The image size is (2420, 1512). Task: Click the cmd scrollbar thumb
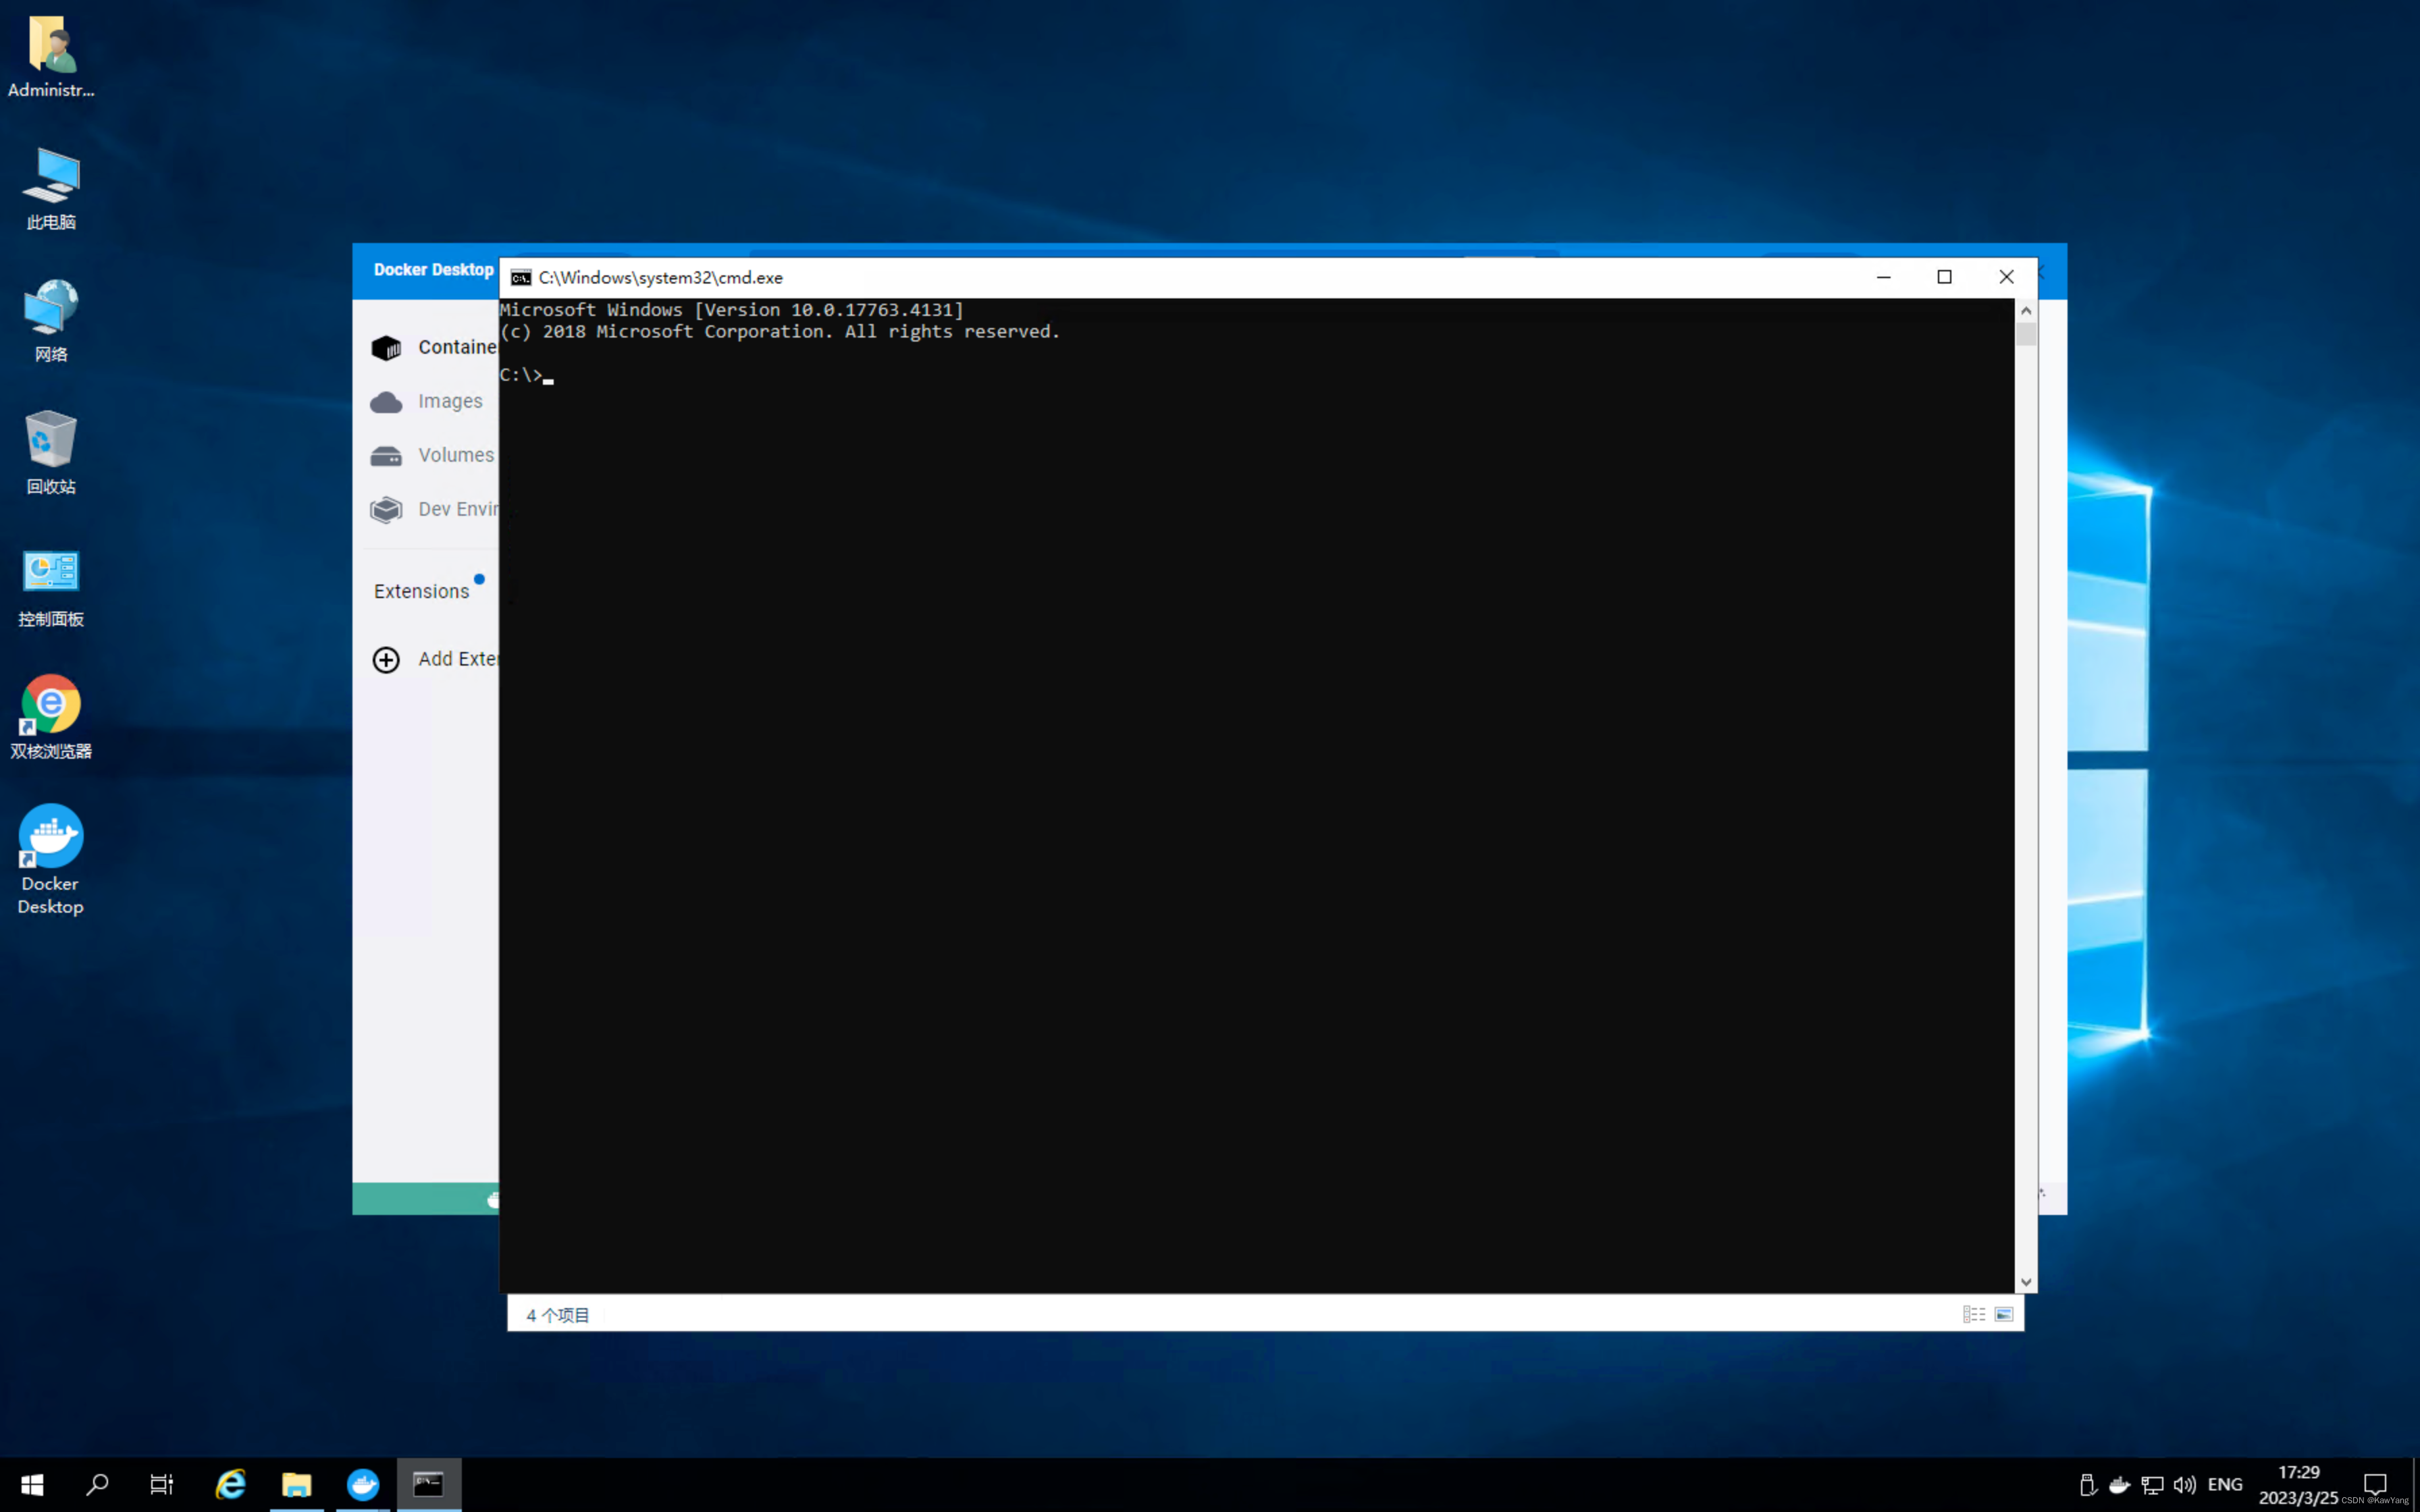[2026, 334]
